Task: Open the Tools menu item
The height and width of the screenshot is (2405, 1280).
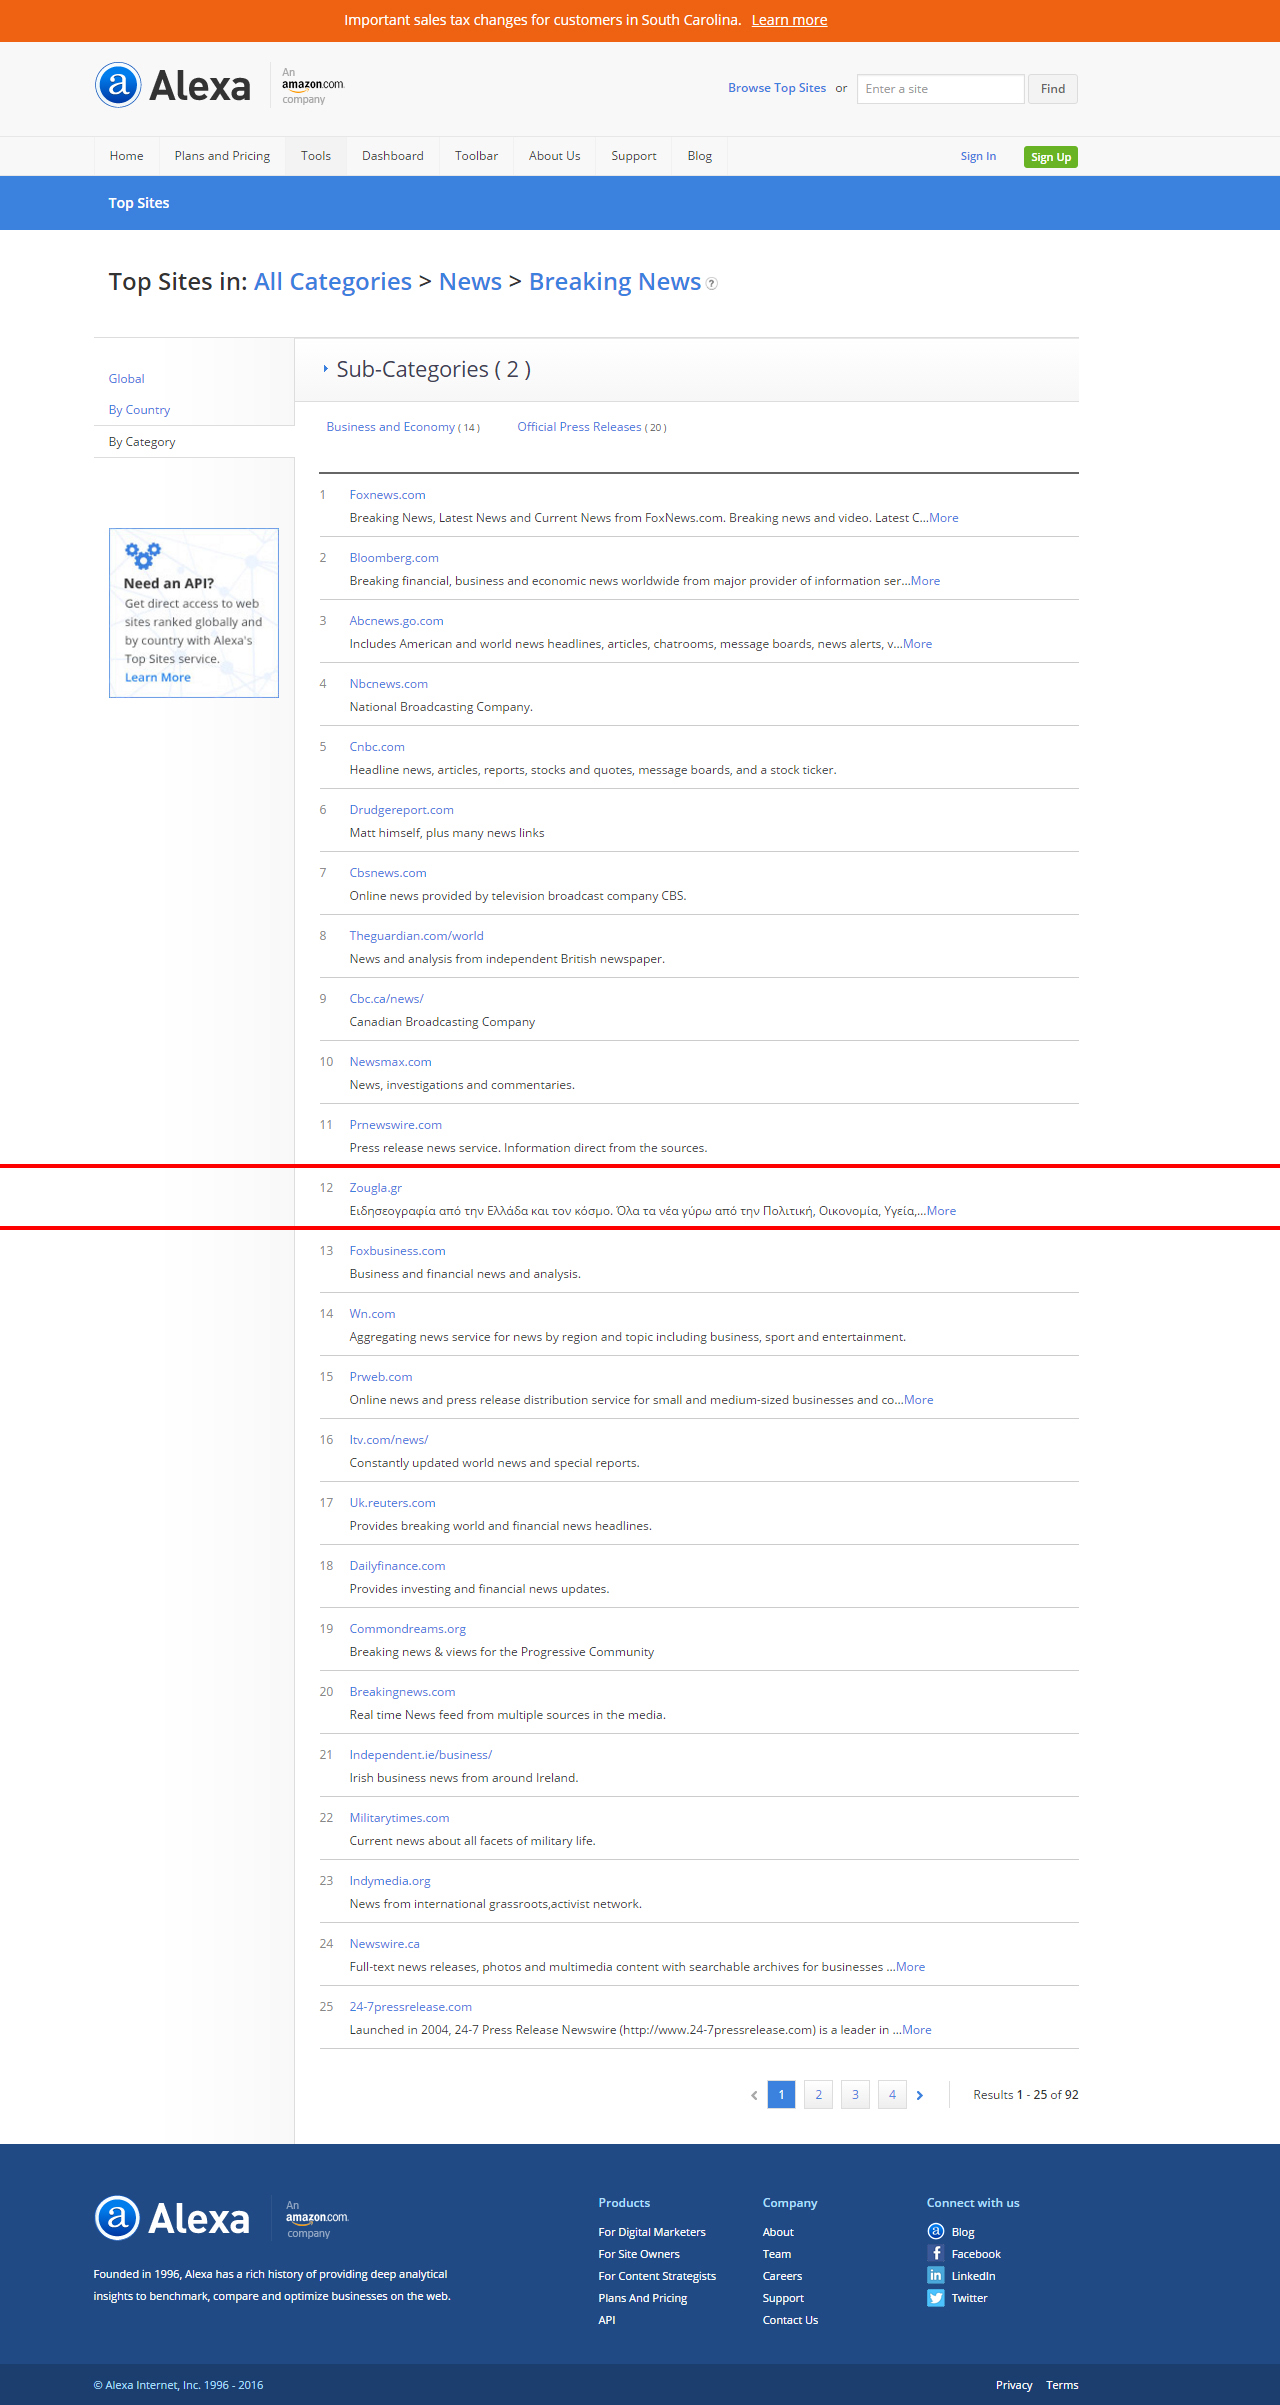Action: point(316,156)
